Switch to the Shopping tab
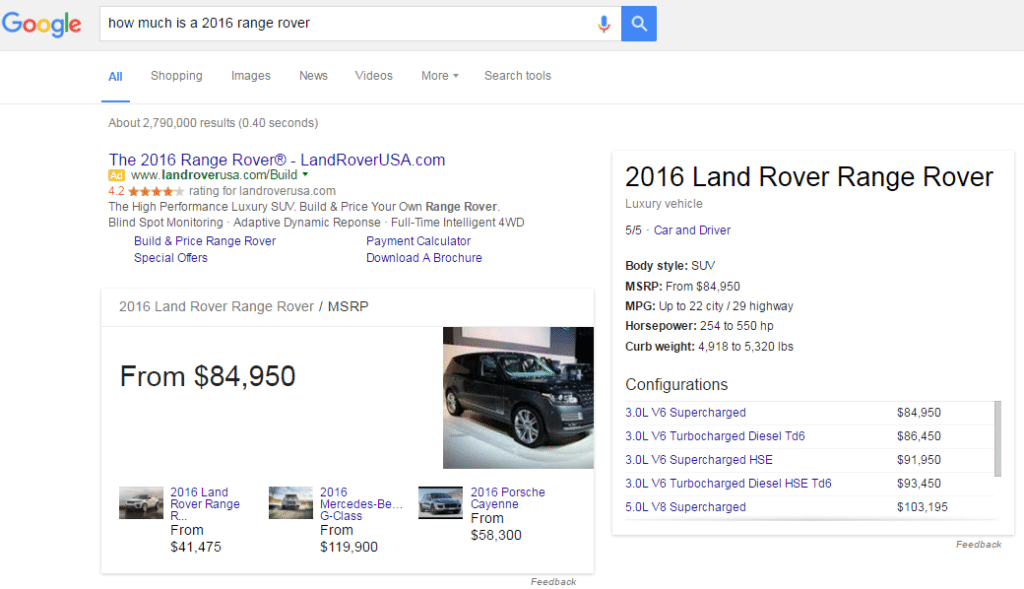Screen dimensions: 1024x589 176,76
